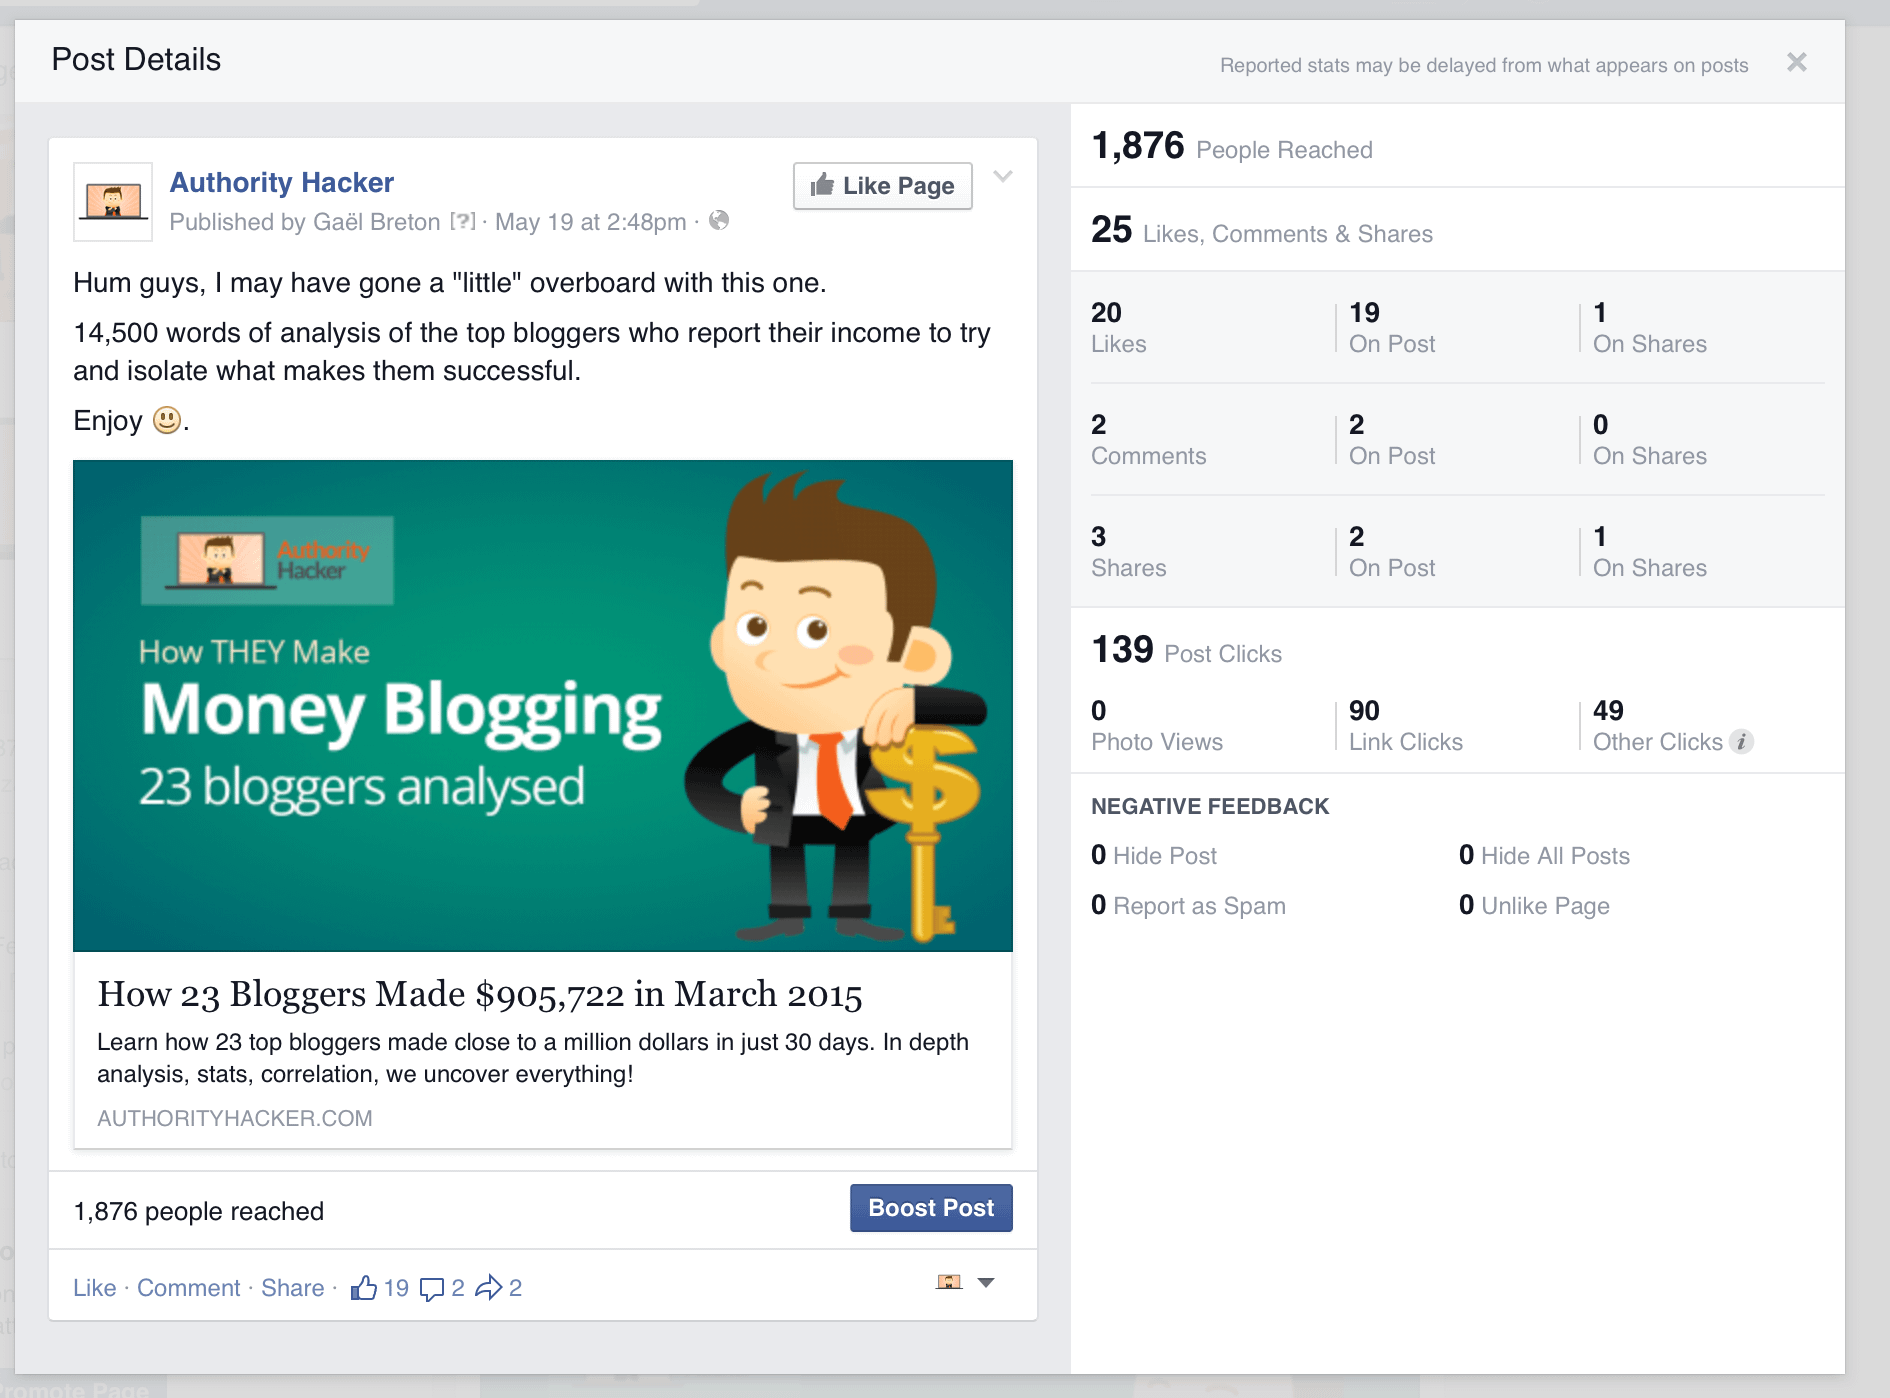1890x1398 pixels.
Task: Open the Money Blogging article image
Action: (543, 705)
